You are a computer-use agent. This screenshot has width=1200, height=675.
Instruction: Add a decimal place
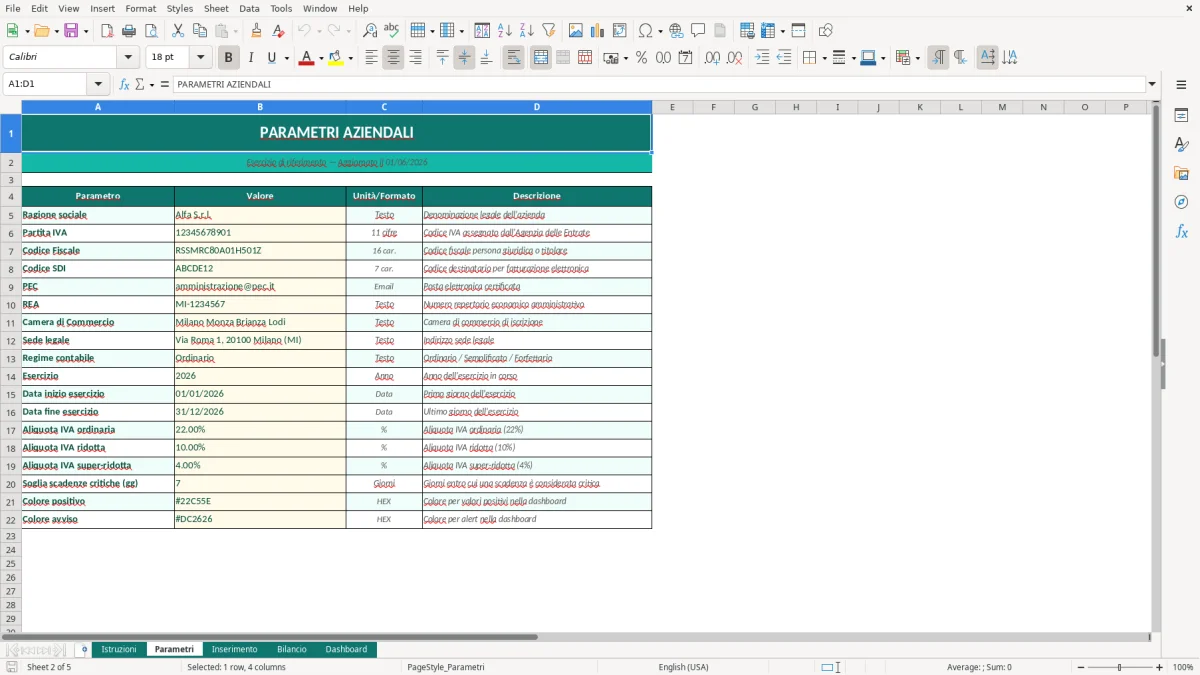tap(713, 58)
